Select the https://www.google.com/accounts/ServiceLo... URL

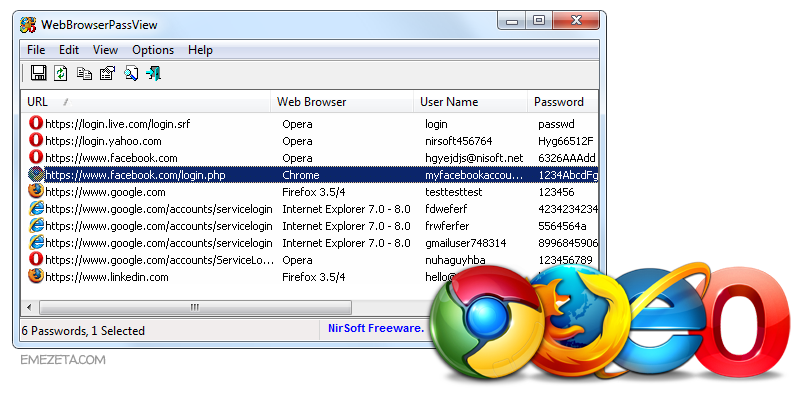coord(159,260)
